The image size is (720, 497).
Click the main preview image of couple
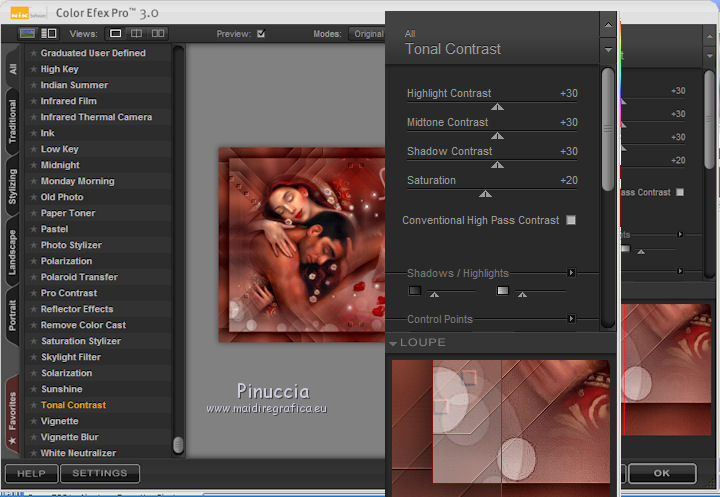click(x=302, y=245)
